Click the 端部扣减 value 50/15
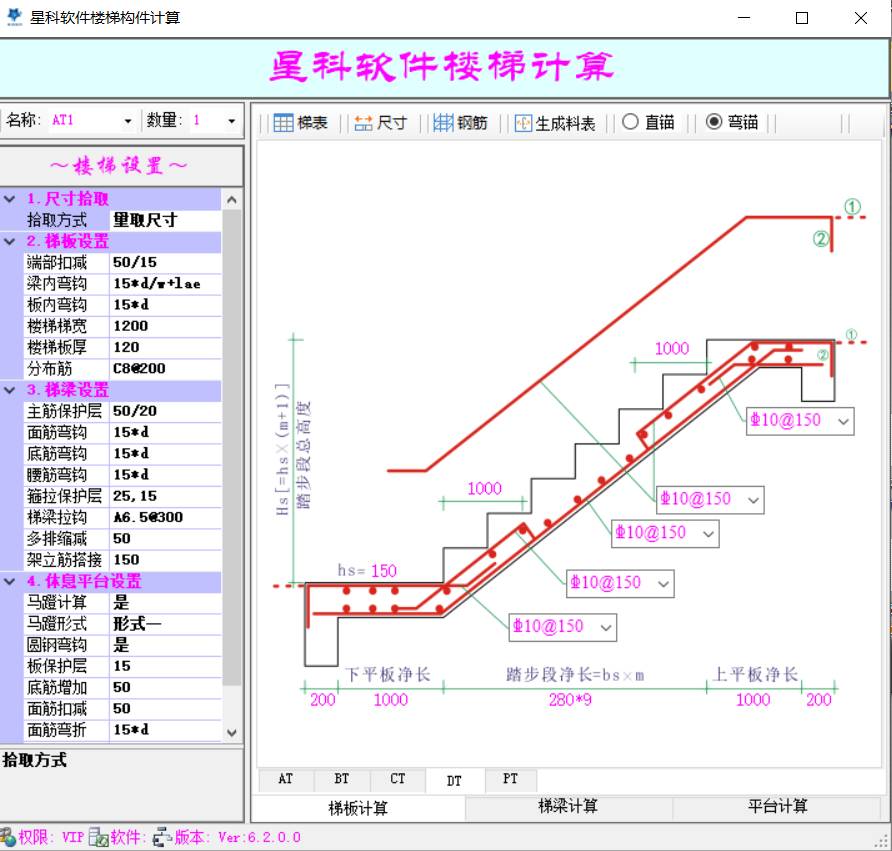This screenshot has height=851, width=892. pyautogui.click(x=165, y=263)
